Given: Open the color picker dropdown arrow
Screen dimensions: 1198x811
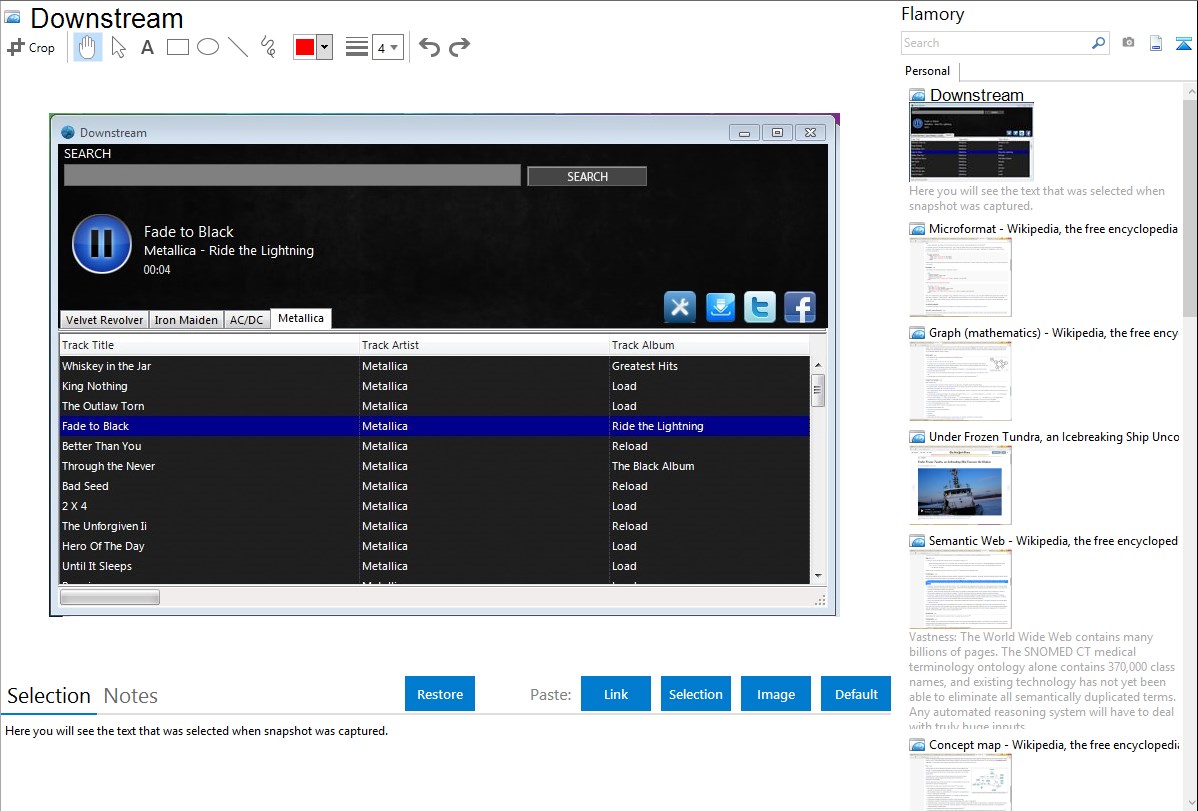Looking at the screenshot, I should [325, 47].
